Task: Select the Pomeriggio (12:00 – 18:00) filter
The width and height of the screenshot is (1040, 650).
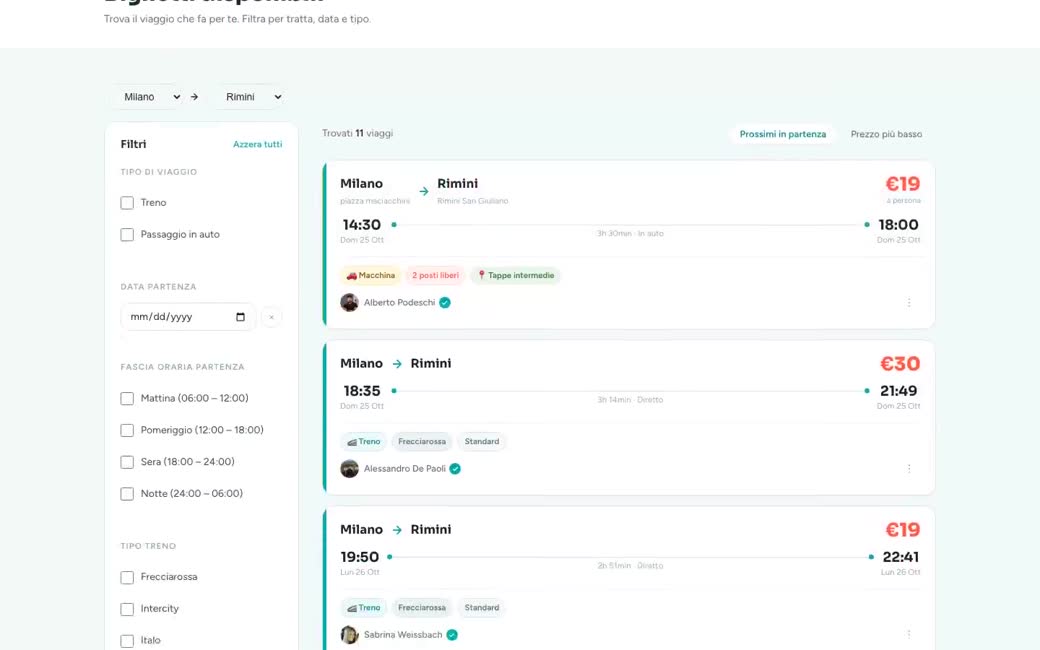Action: pos(127,430)
